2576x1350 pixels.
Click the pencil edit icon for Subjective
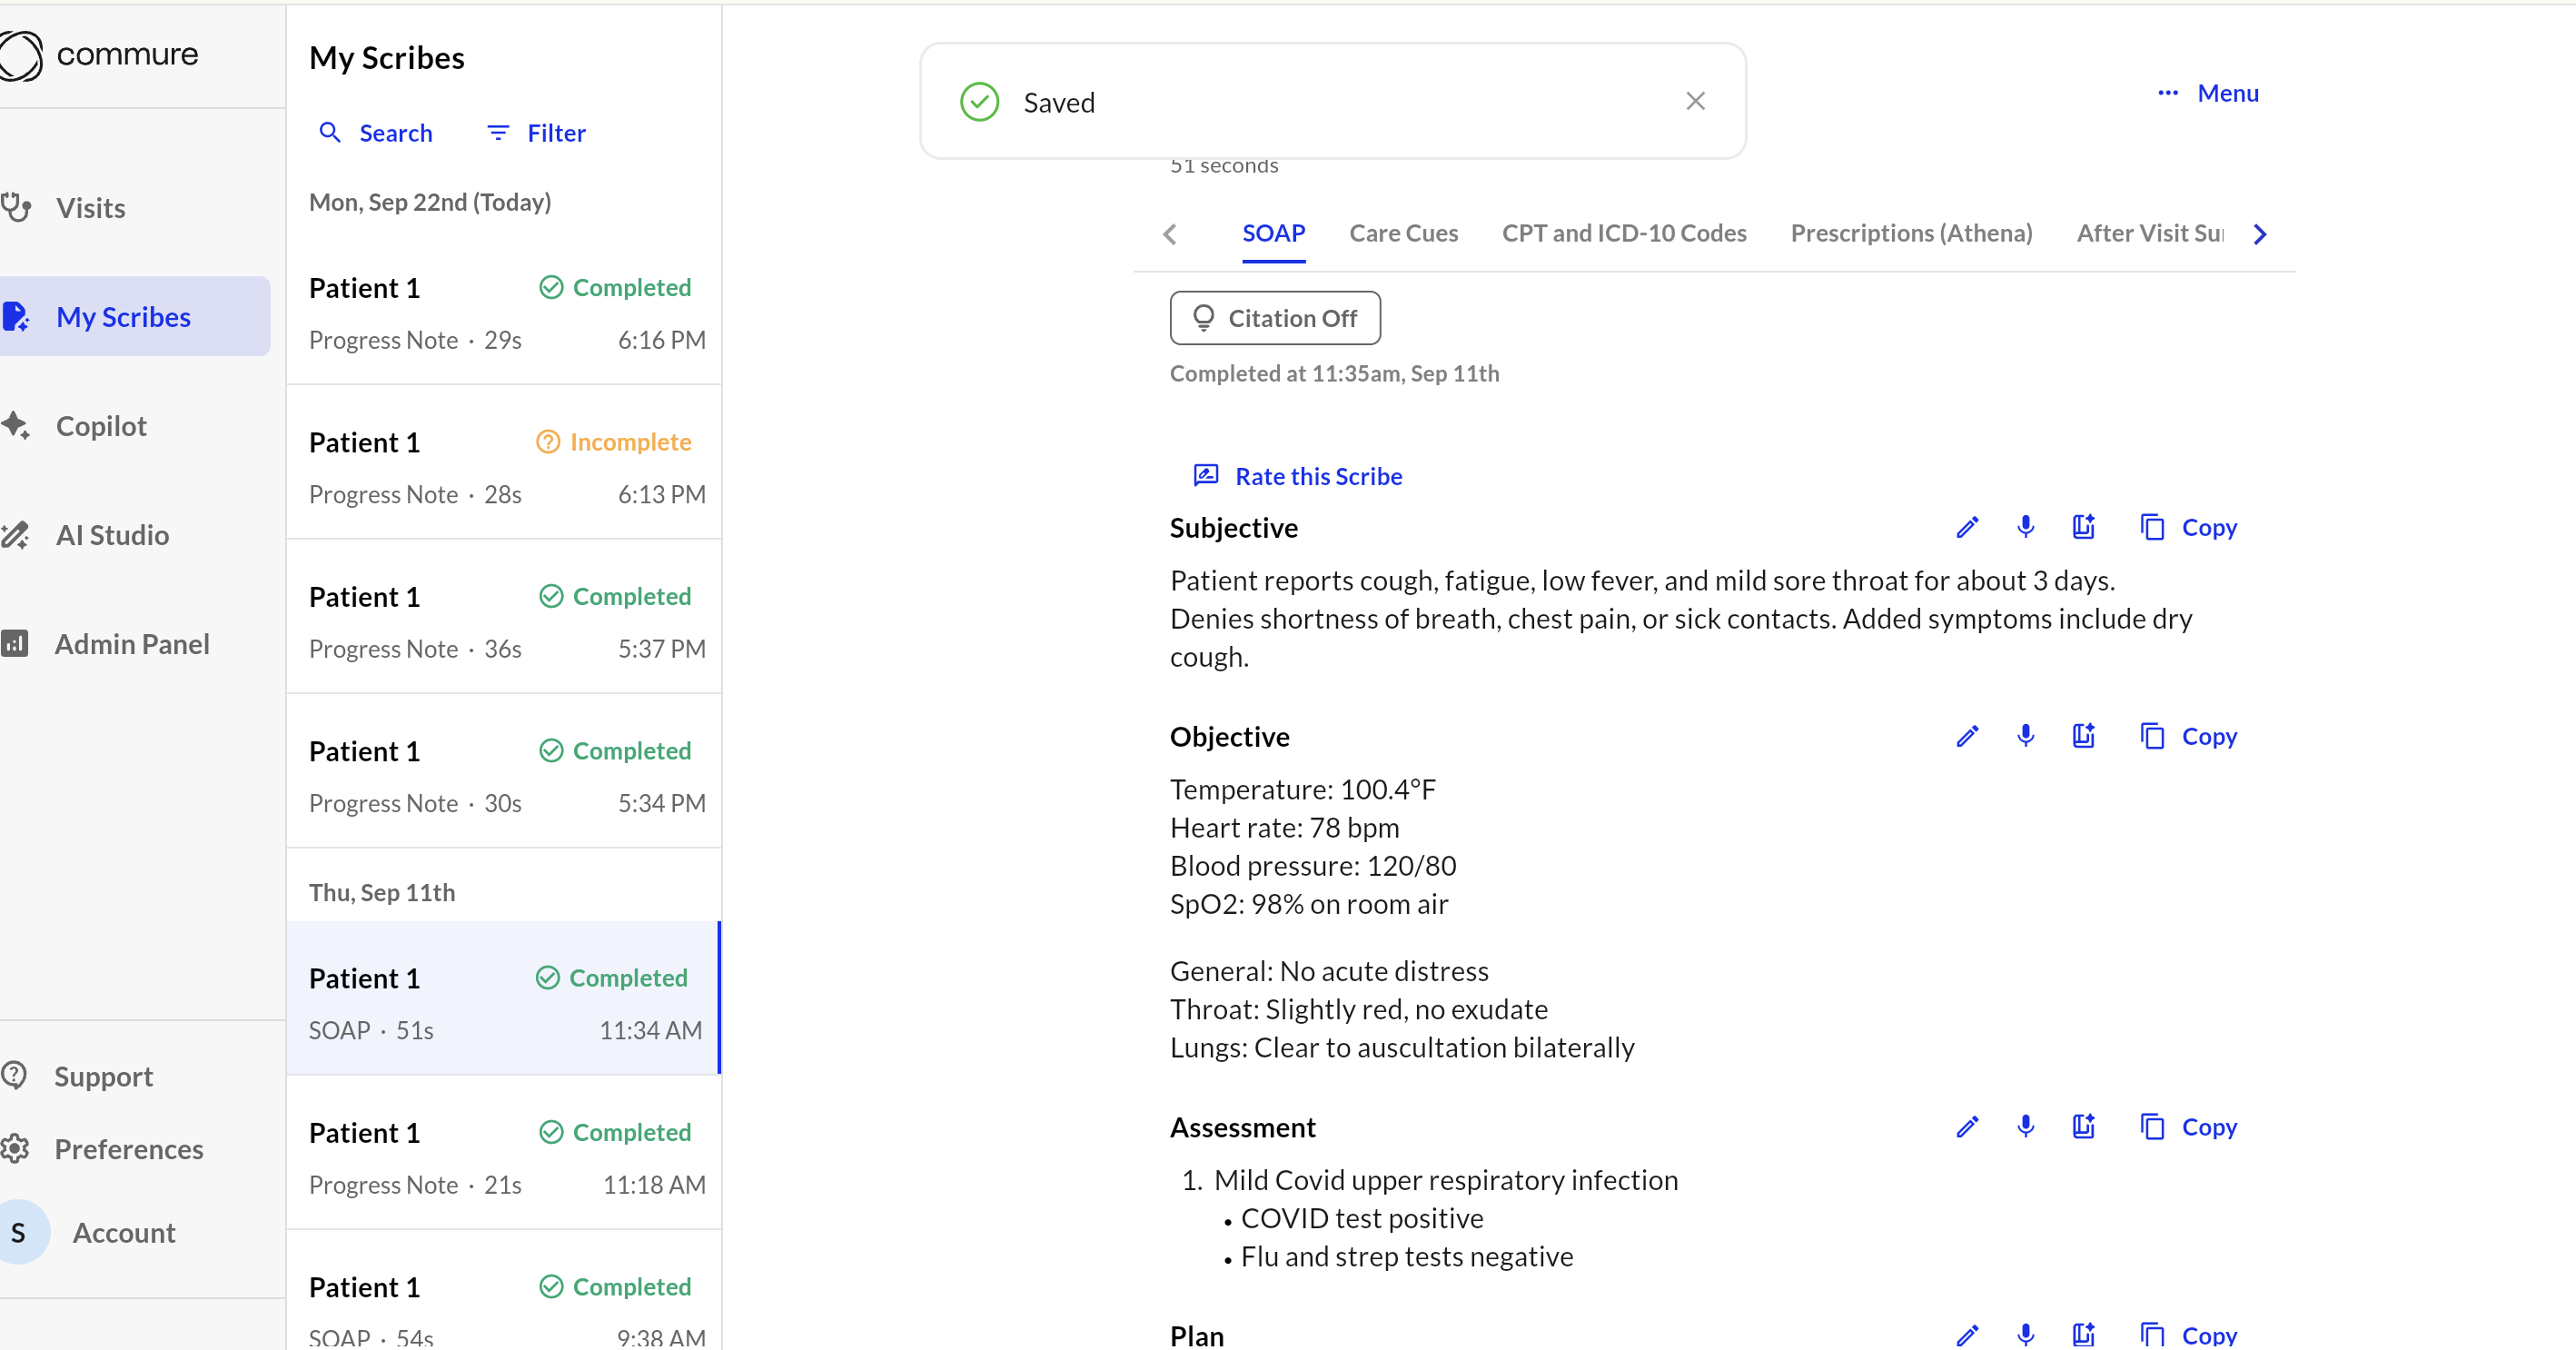coord(1967,527)
